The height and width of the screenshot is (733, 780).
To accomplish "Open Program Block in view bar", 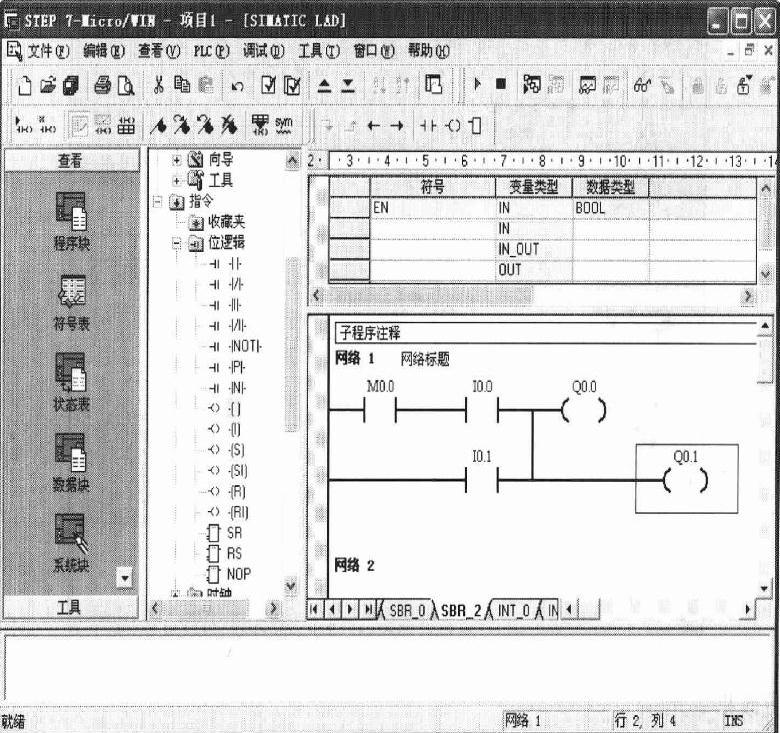I will click(x=71, y=221).
